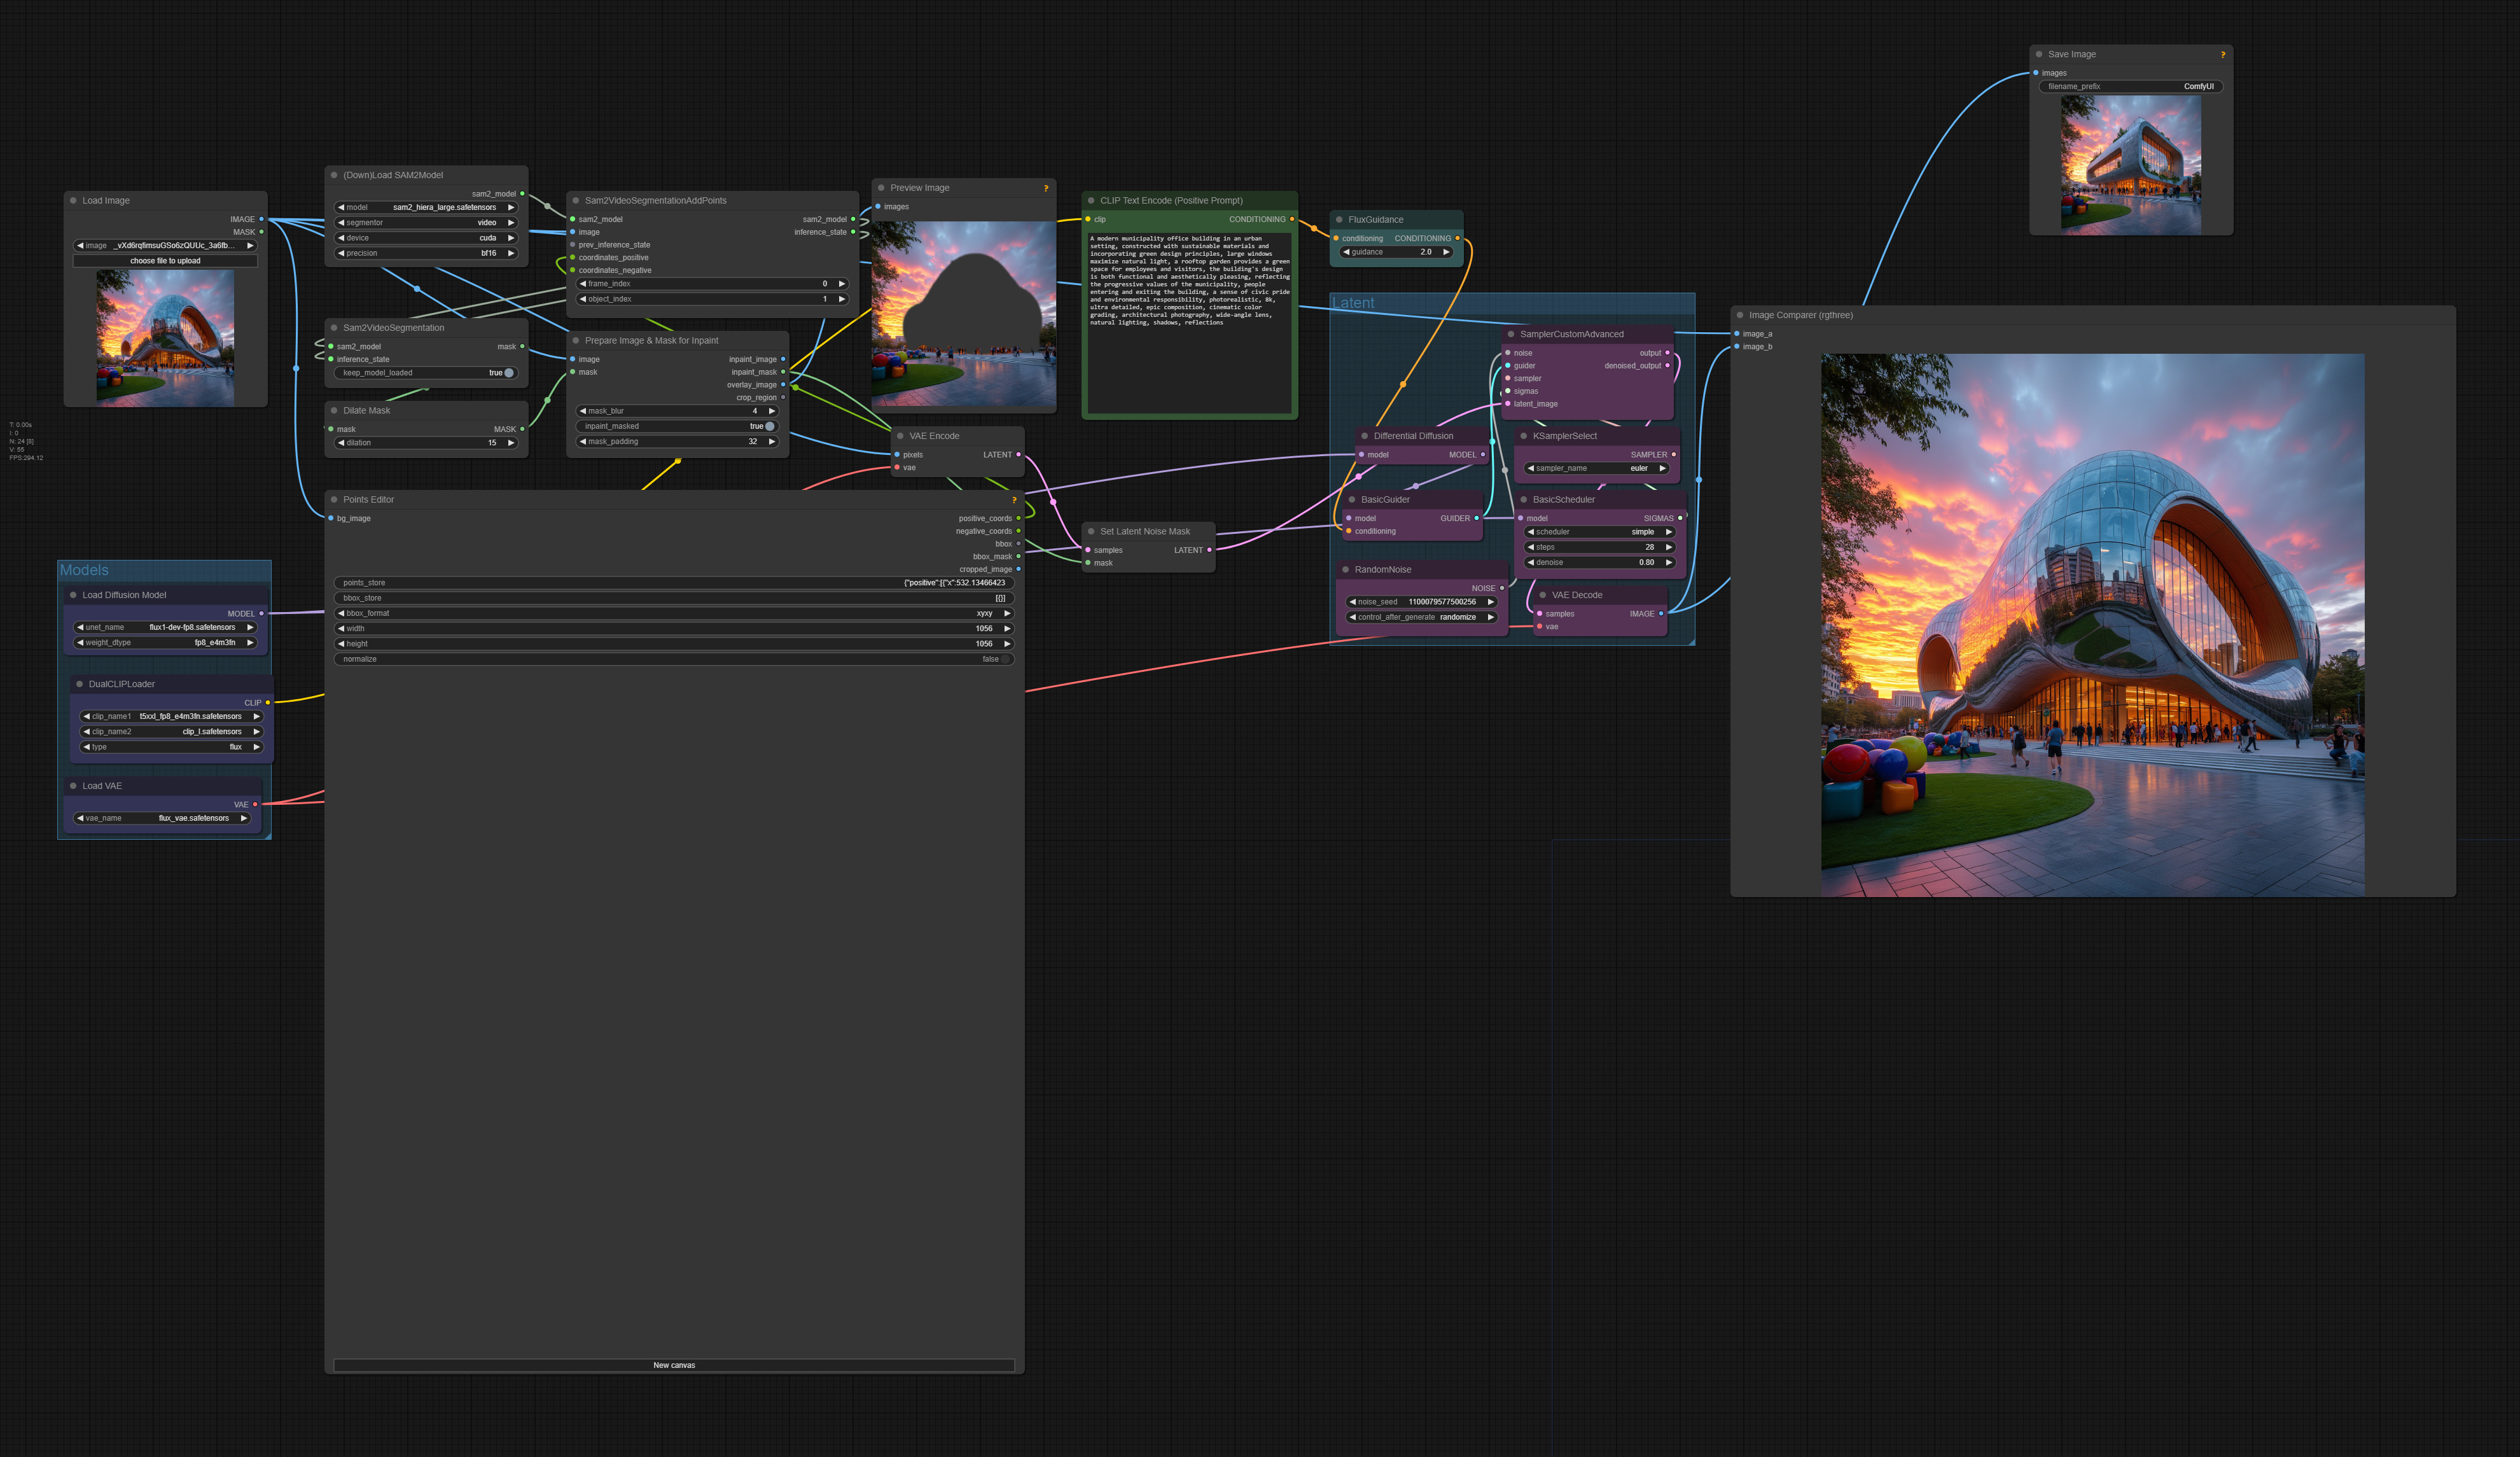Viewport: 2520px width, 1457px height.
Task: Click the New canvas button in Points Editor
Action: tap(674, 1365)
